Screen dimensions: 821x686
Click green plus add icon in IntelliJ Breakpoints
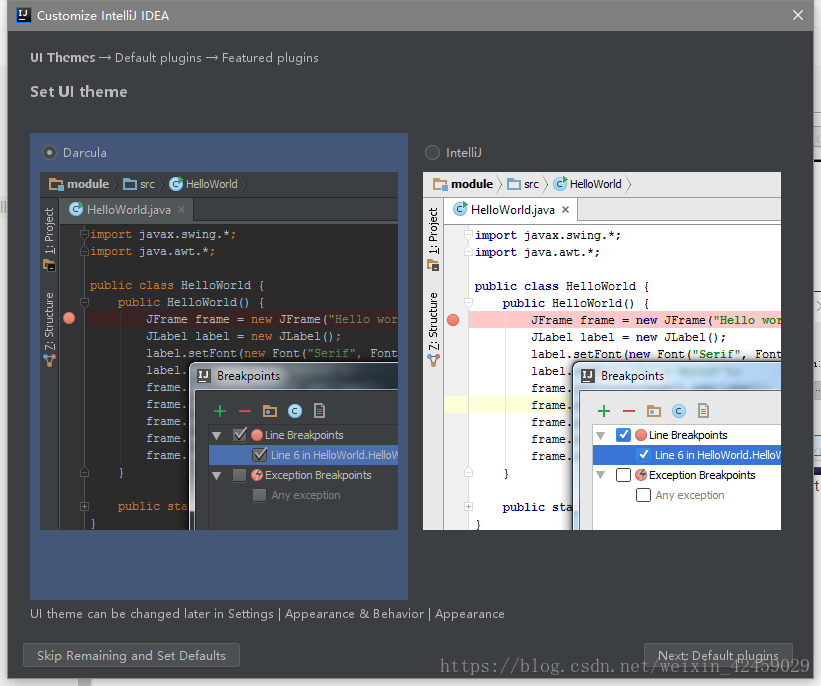coord(604,411)
